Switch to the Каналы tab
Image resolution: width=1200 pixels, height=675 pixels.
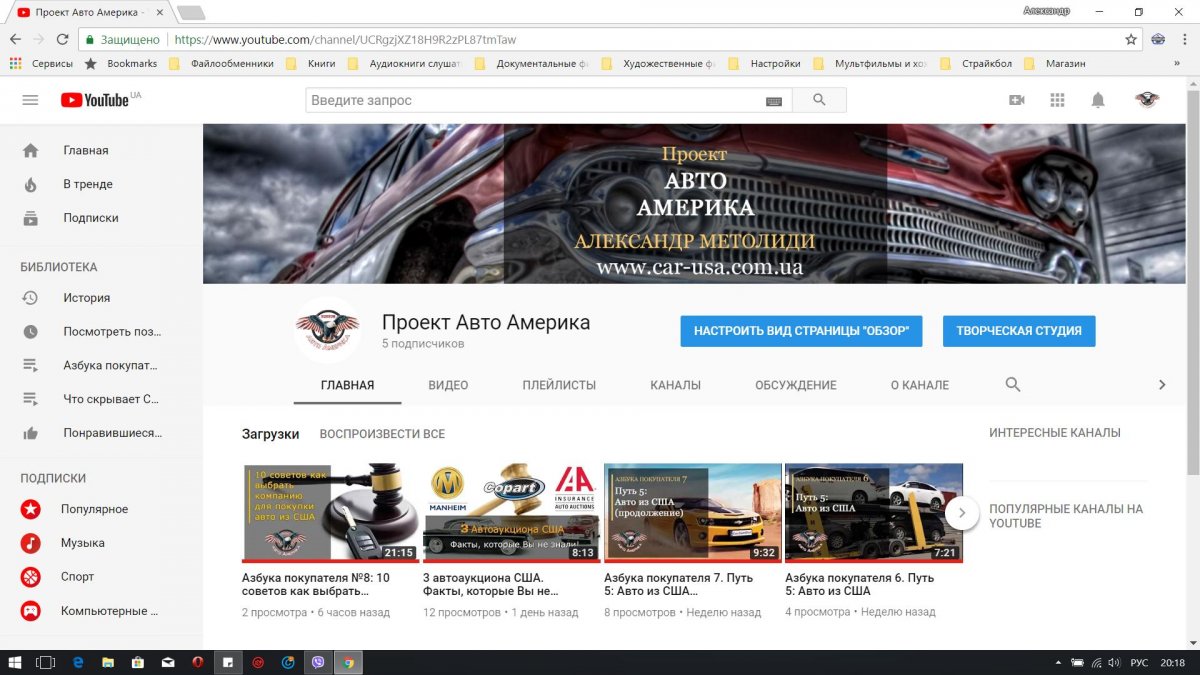pos(675,385)
